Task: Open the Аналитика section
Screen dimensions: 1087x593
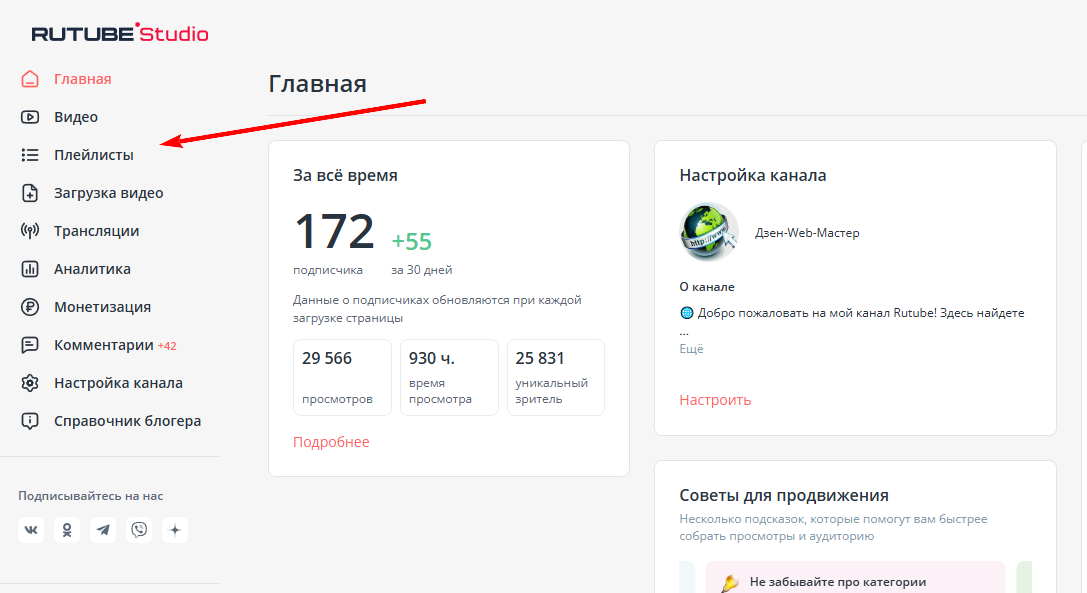Action: point(92,269)
